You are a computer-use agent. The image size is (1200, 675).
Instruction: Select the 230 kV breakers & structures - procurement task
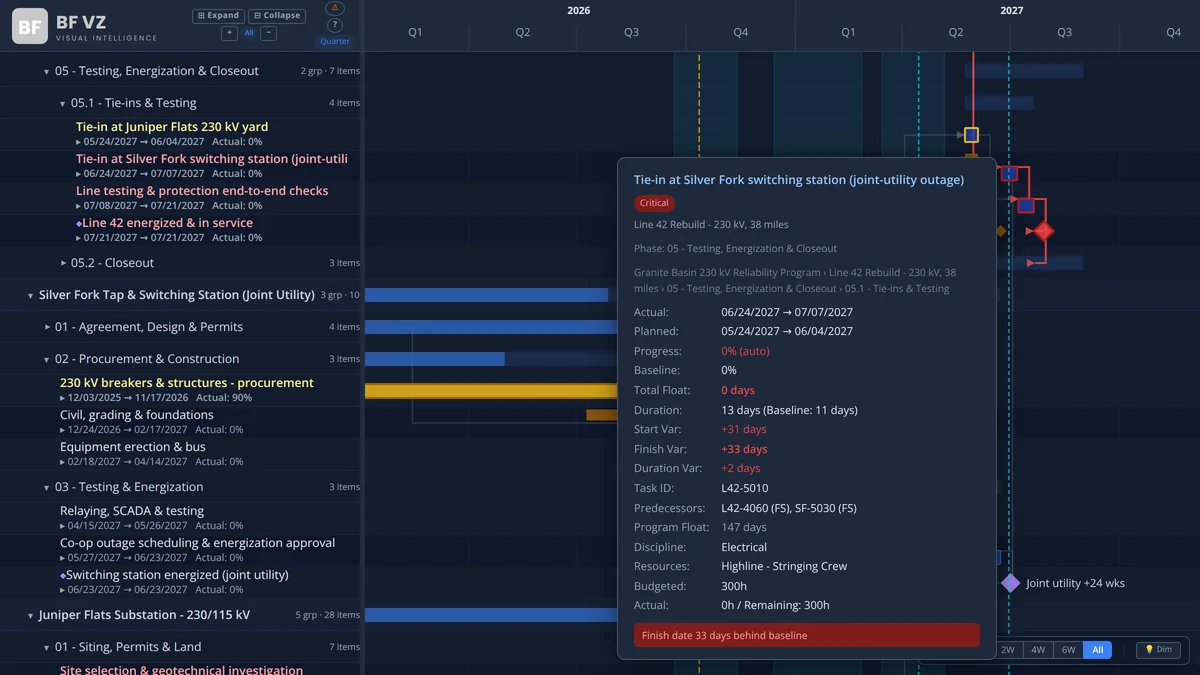tap(187, 383)
